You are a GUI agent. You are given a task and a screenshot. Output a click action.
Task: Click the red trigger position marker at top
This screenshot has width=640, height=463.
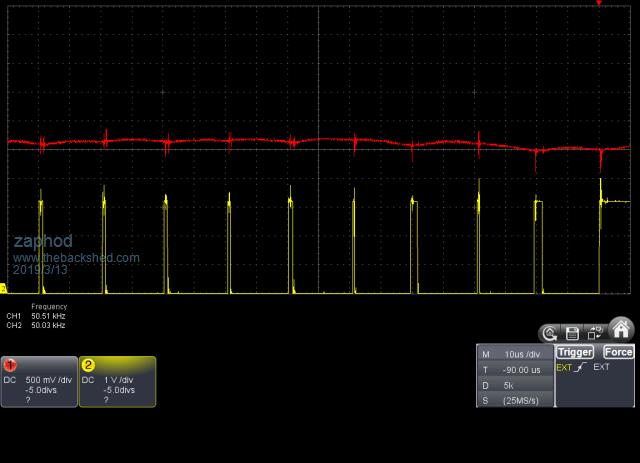[599, 4]
